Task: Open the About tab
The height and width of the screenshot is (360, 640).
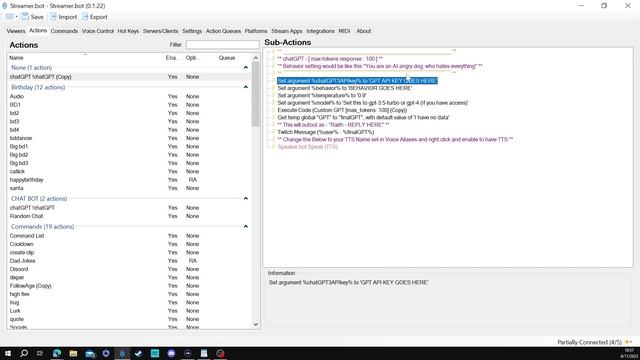Action: pos(363,31)
